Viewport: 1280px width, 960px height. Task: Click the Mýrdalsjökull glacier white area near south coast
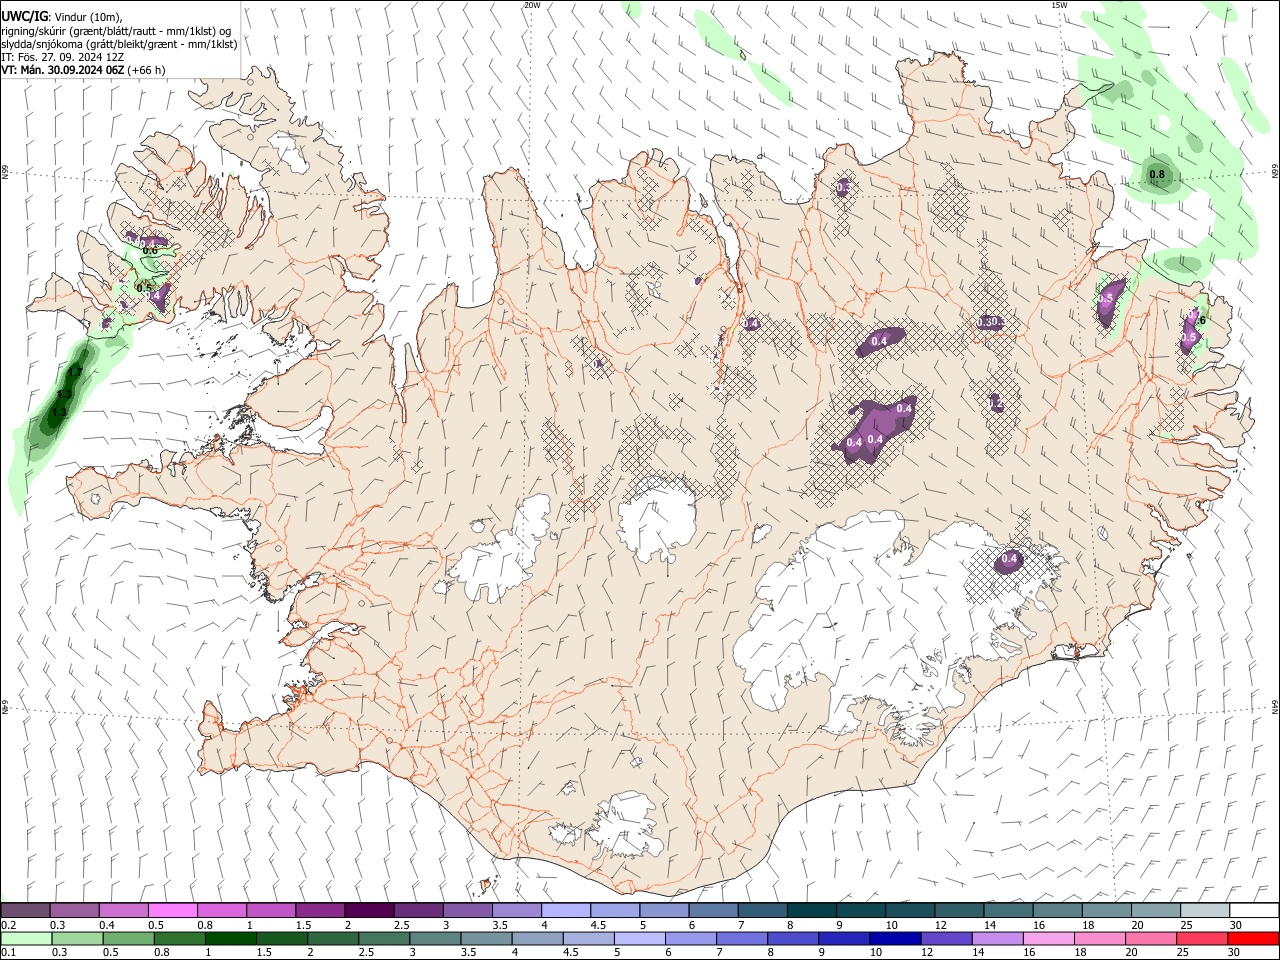[x=625, y=825]
